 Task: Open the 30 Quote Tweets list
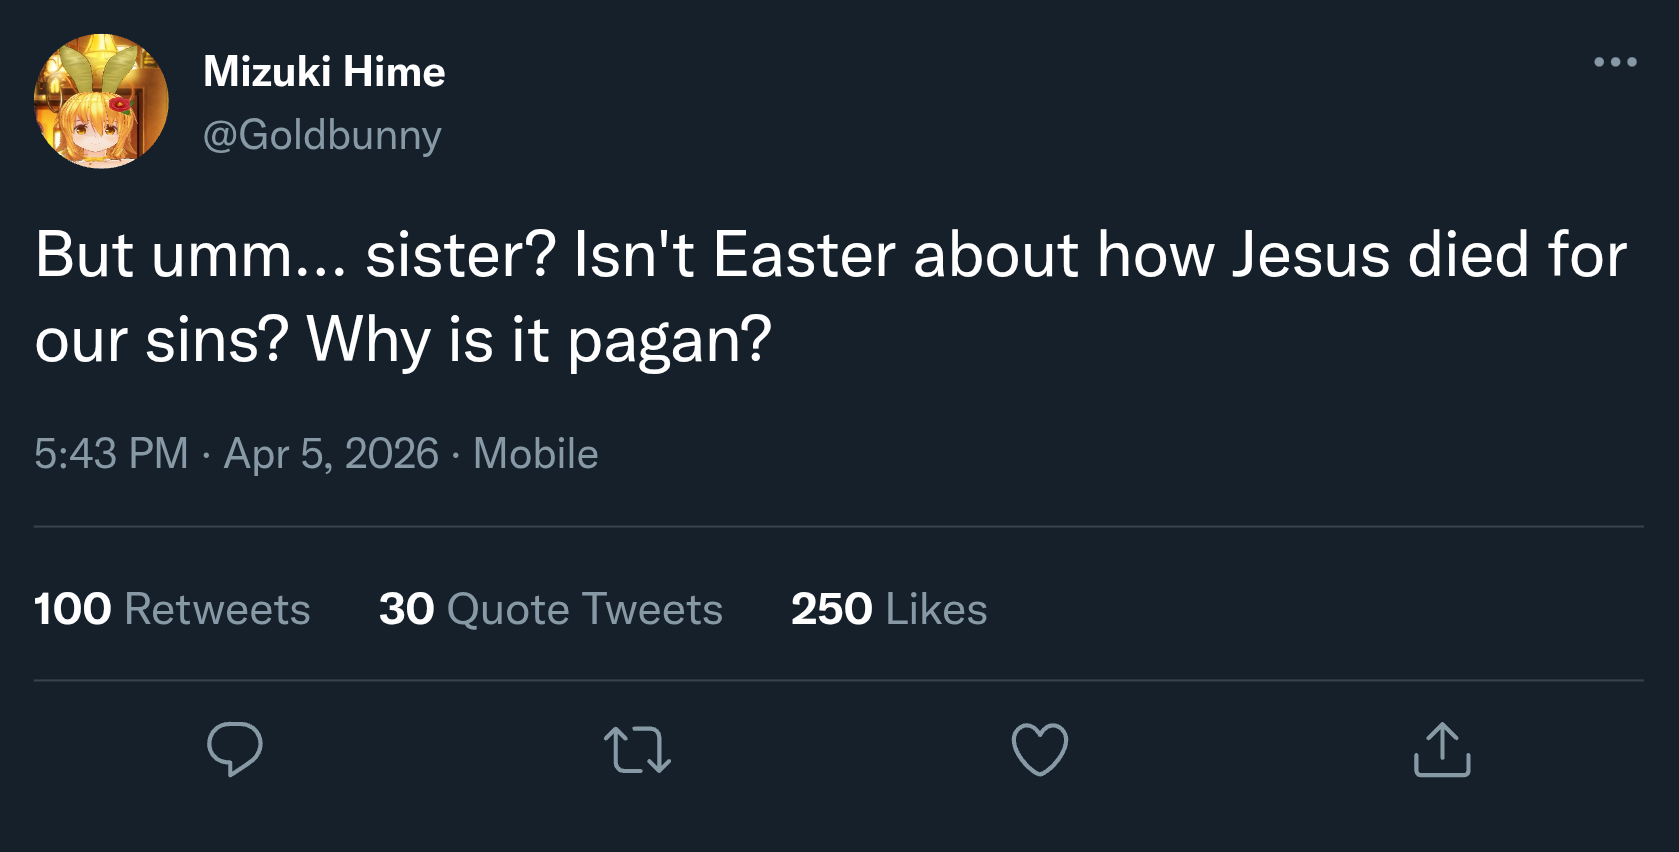coord(551,609)
